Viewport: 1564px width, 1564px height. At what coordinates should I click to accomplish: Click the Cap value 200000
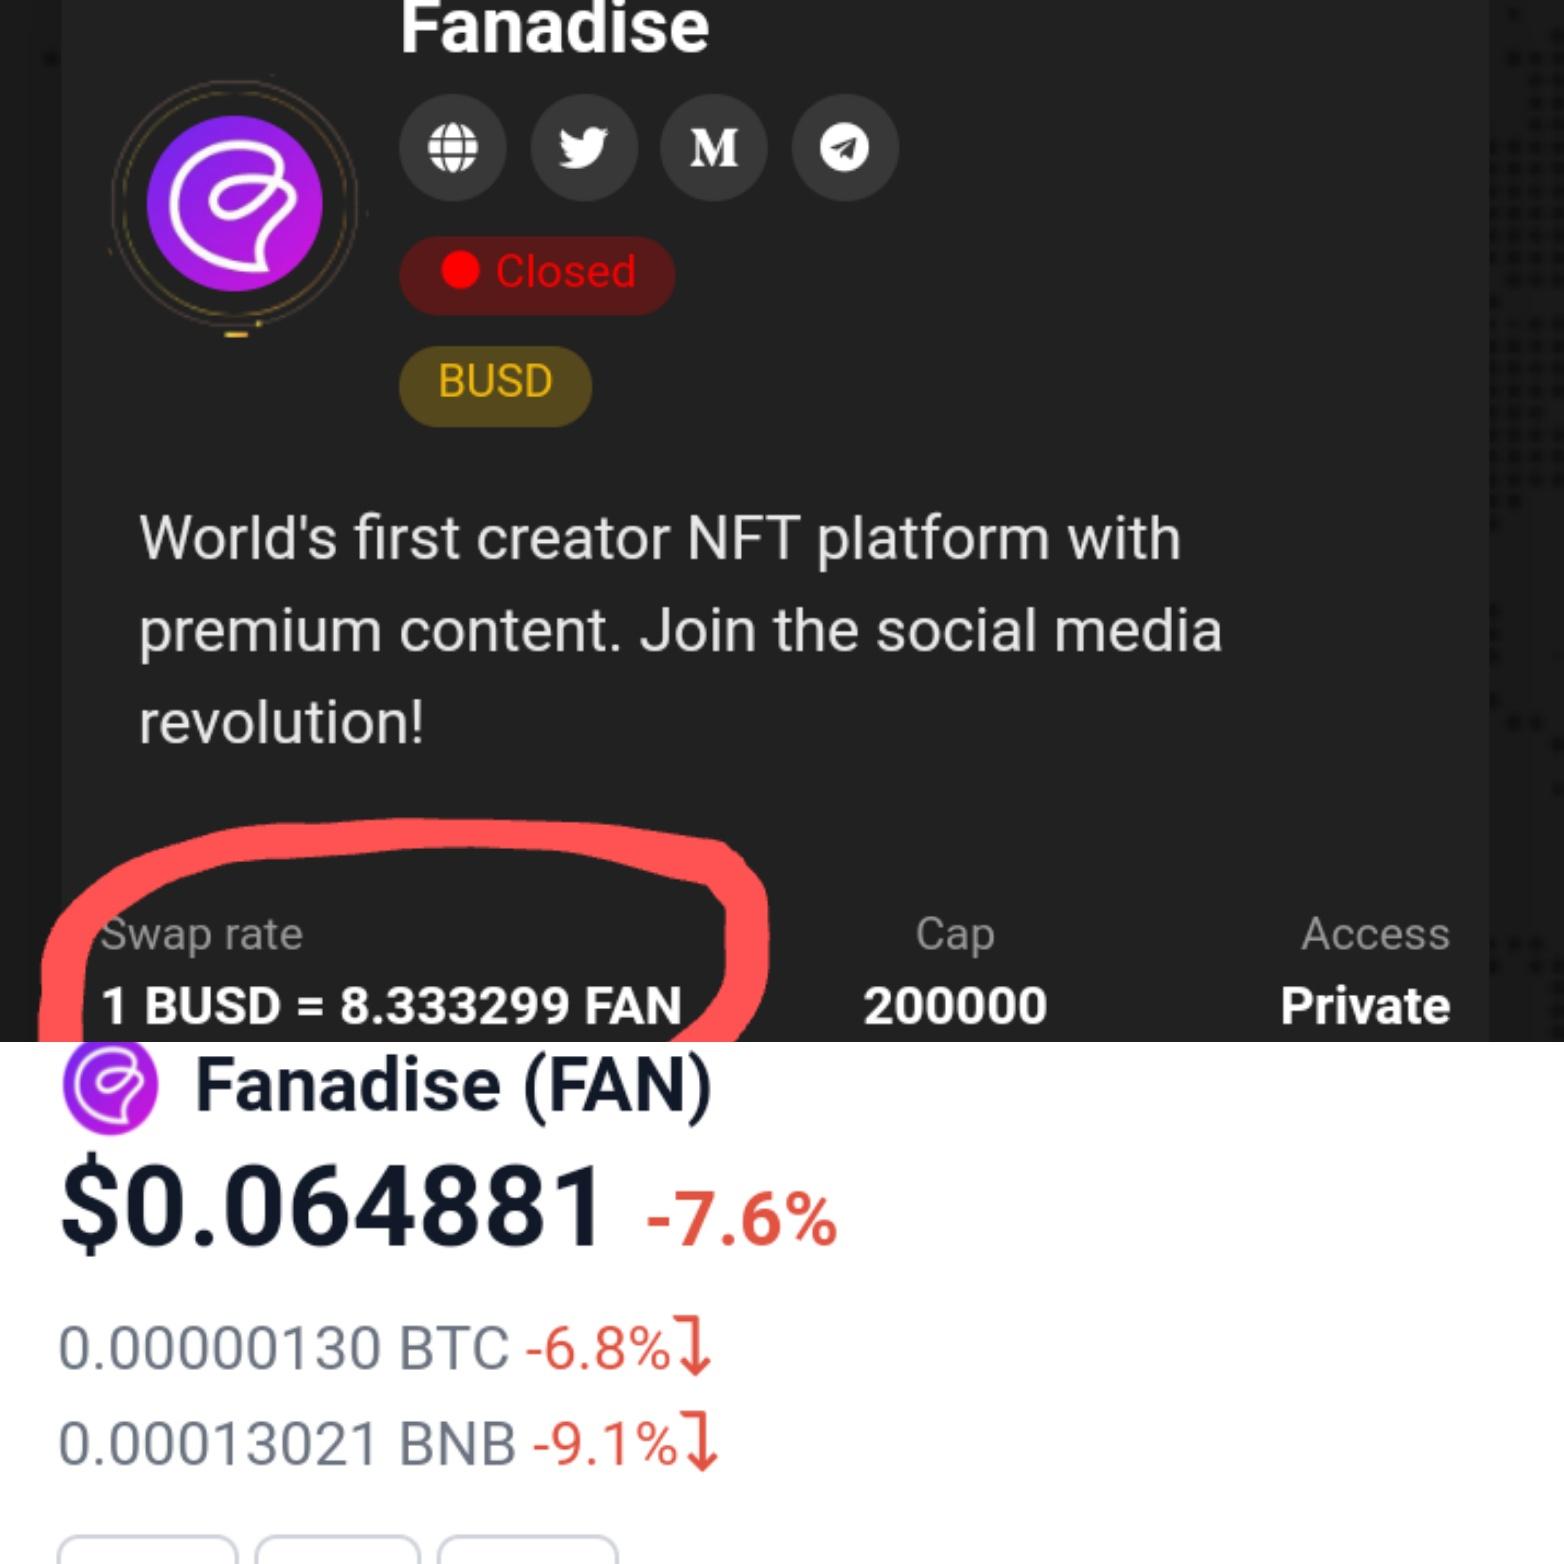955,1006
